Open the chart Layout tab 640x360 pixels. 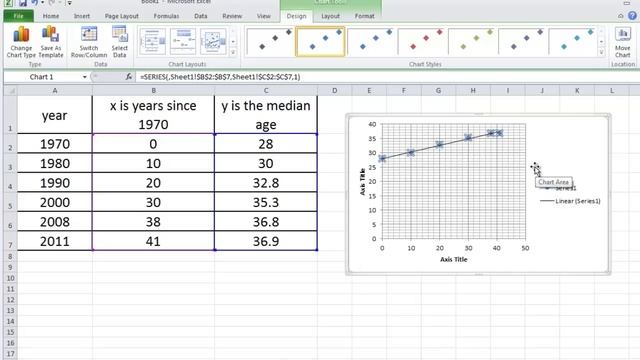[x=330, y=16]
